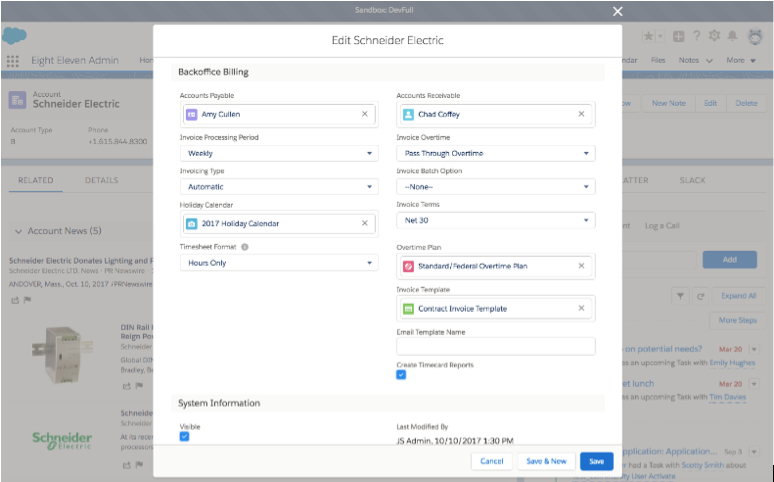Open the Emily Hughes link

pyautogui.click(x=732, y=362)
